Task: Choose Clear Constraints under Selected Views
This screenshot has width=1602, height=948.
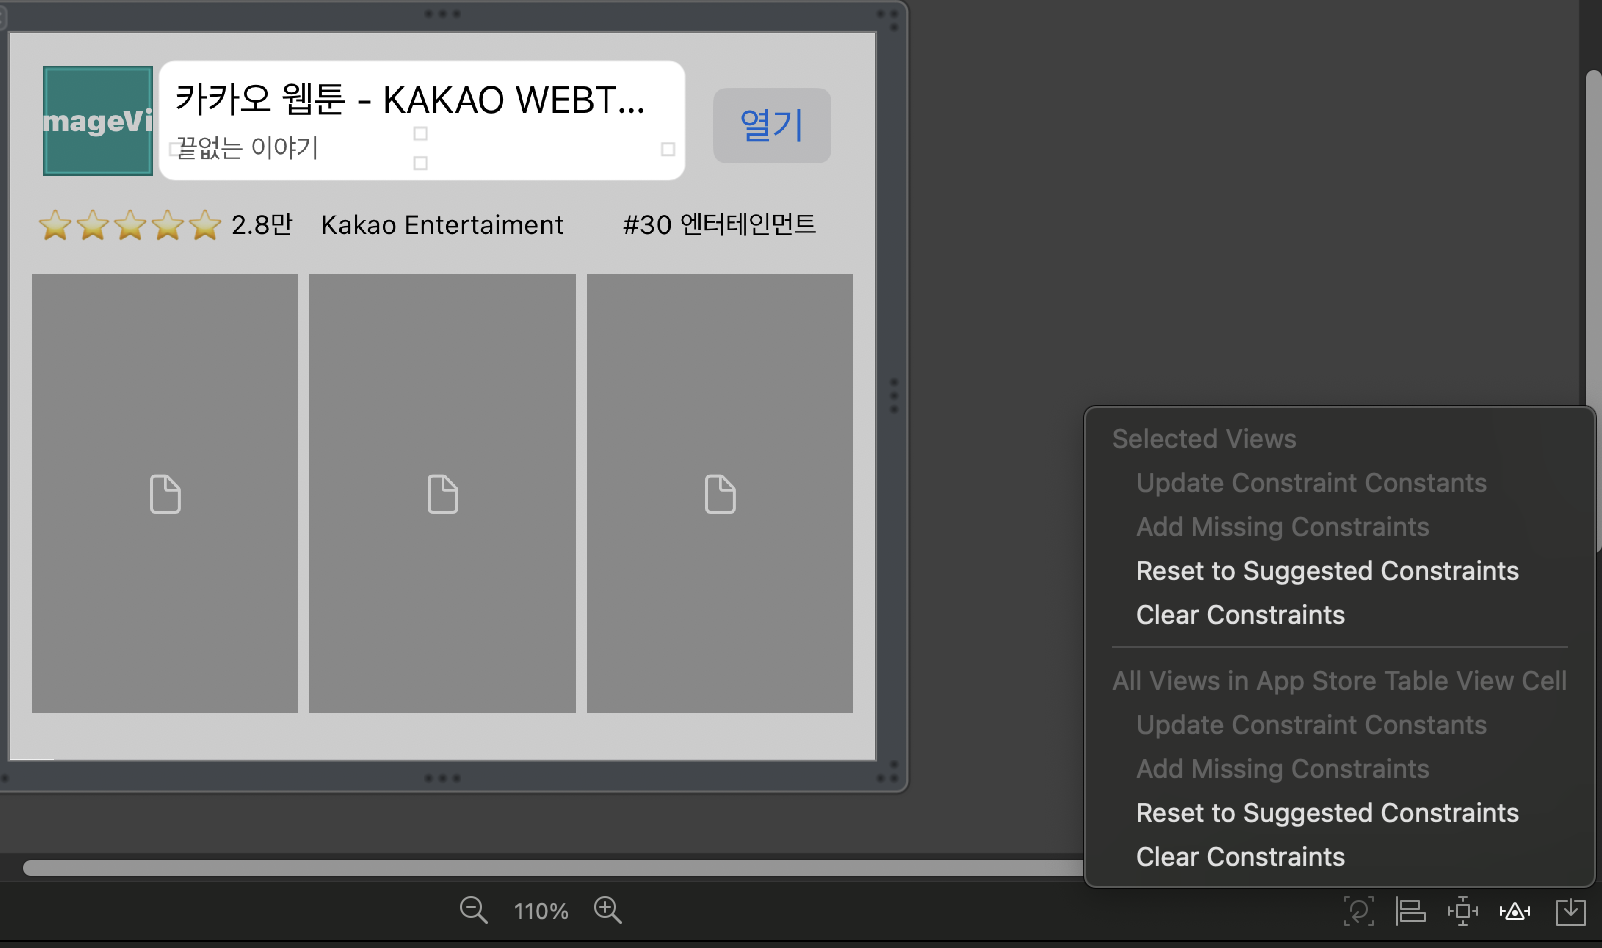Action: 1240,615
